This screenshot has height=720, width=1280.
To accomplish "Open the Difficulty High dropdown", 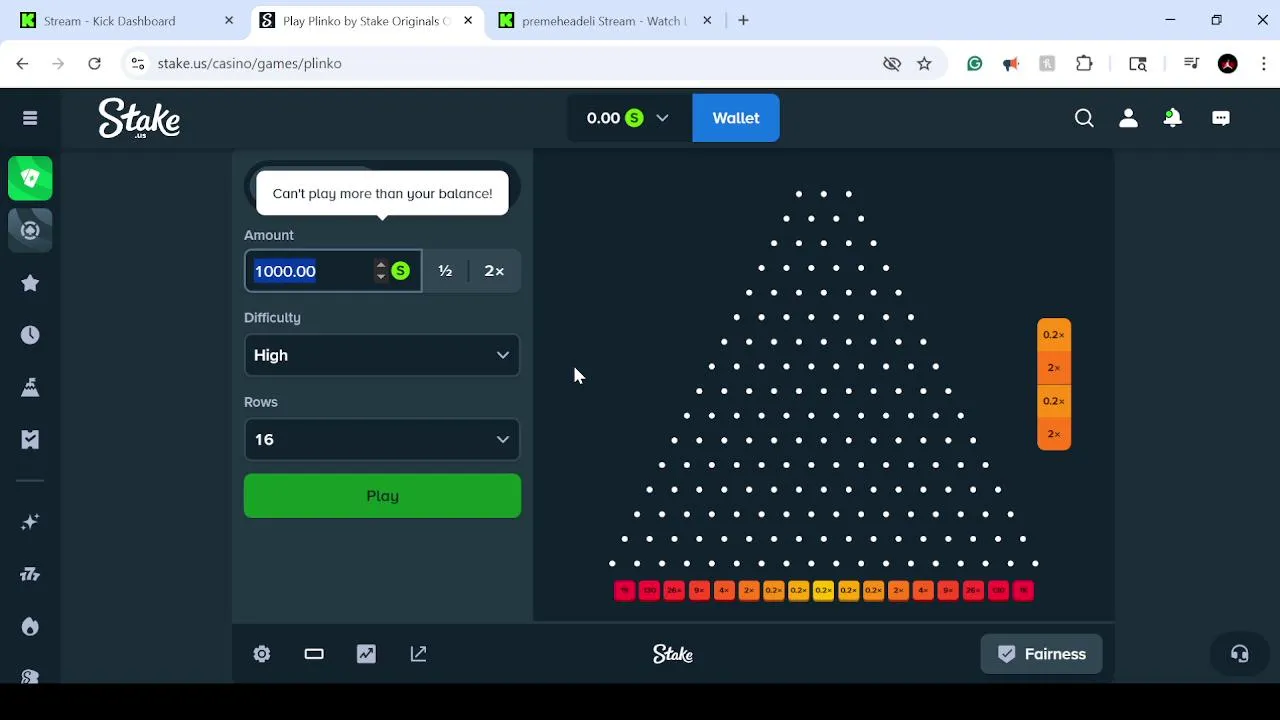I will pyautogui.click(x=382, y=355).
